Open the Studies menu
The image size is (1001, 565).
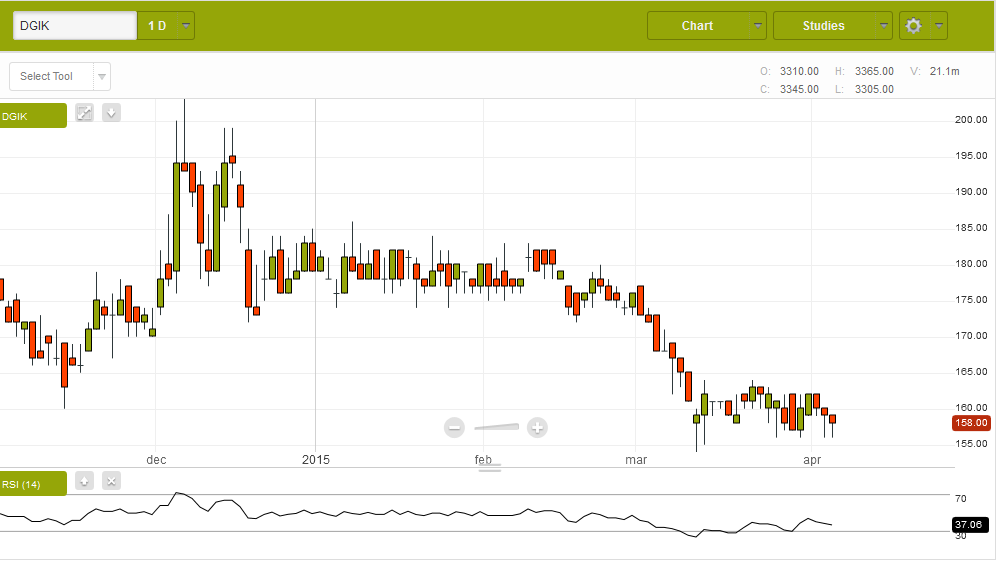[823, 26]
